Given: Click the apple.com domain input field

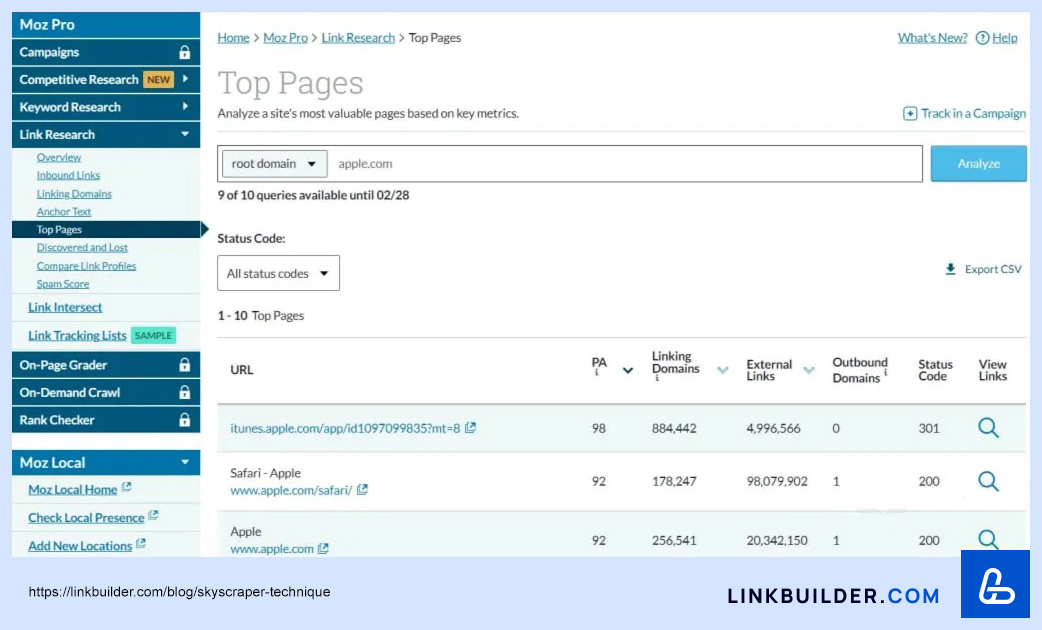Looking at the screenshot, I should 625,163.
